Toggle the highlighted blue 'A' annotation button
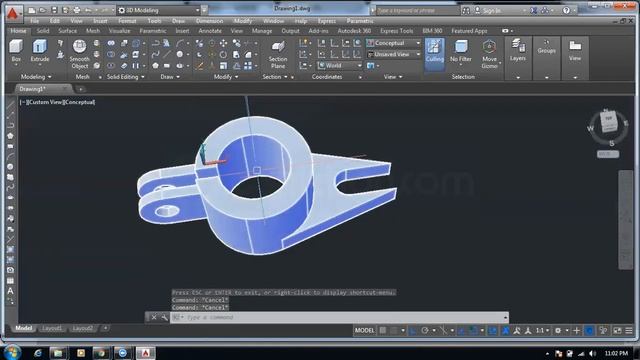 click(505, 330)
